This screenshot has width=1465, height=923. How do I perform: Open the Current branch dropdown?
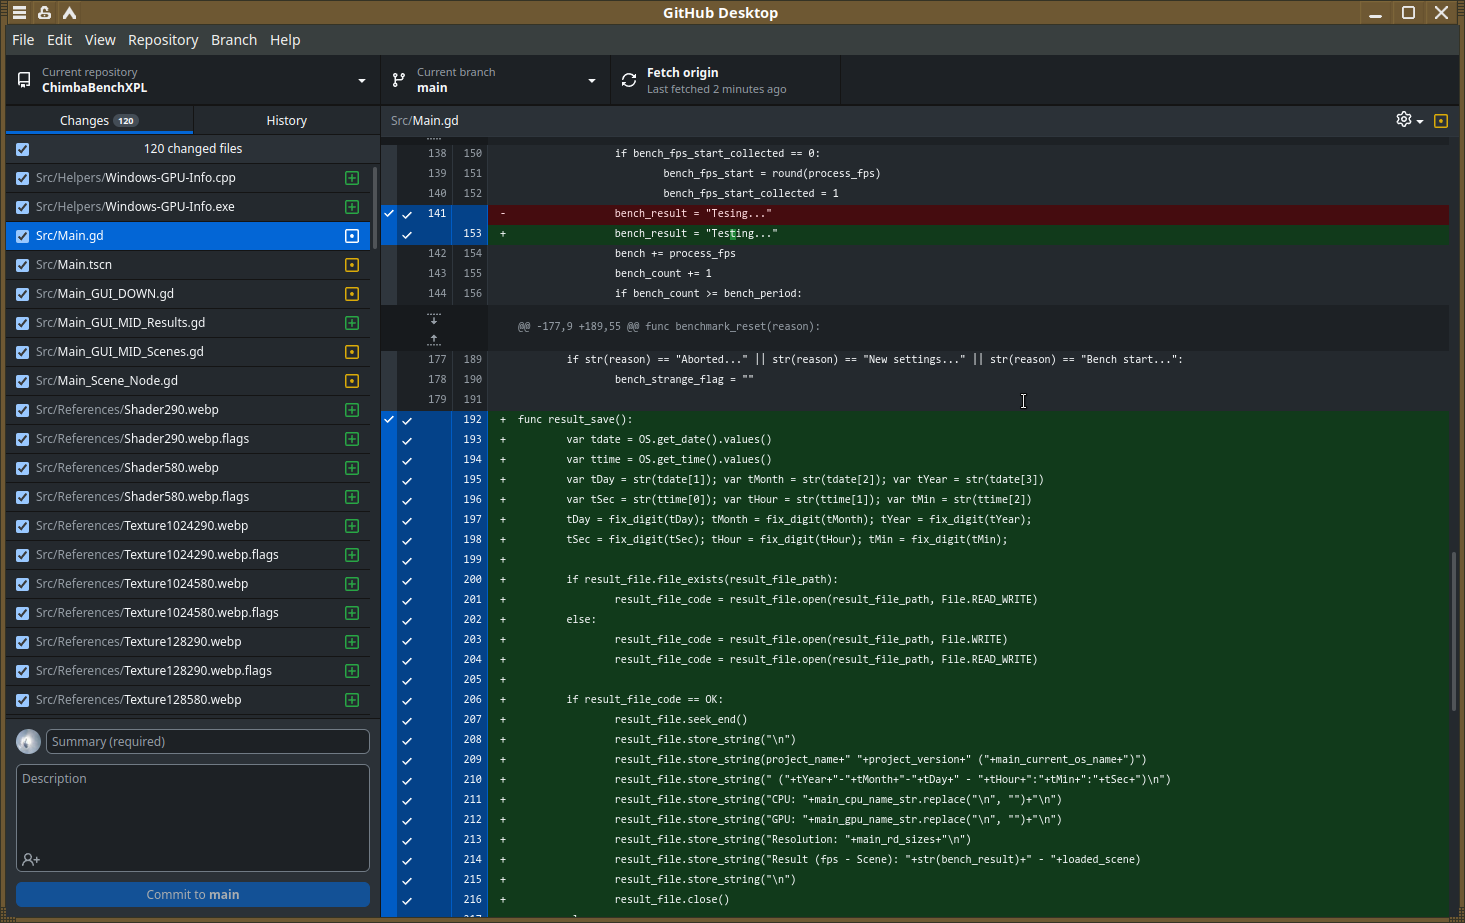tap(496, 80)
